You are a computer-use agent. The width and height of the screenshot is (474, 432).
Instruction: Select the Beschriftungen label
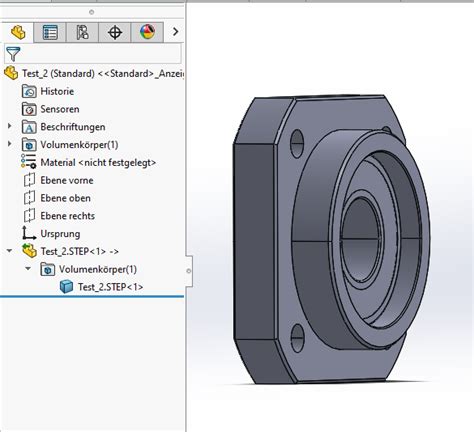(x=73, y=127)
